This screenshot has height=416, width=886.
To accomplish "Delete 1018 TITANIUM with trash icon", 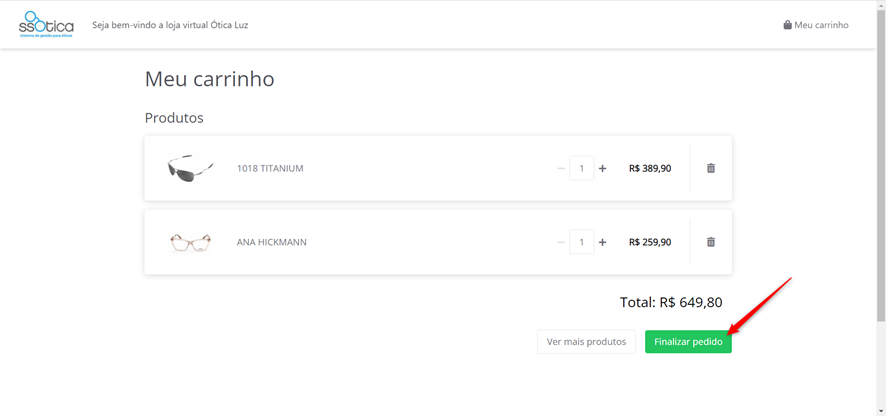I will [711, 168].
